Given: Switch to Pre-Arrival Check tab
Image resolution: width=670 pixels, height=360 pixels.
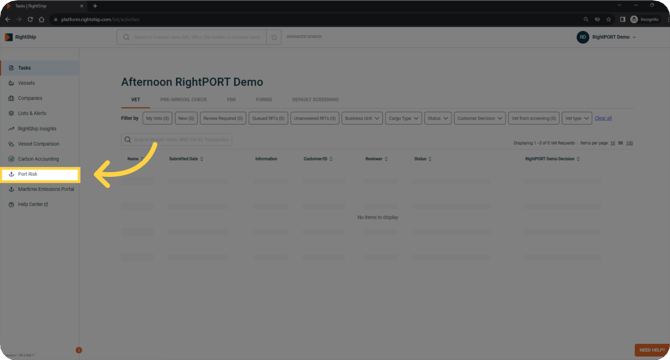Looking at the screenshot, I should pos(183,100).
